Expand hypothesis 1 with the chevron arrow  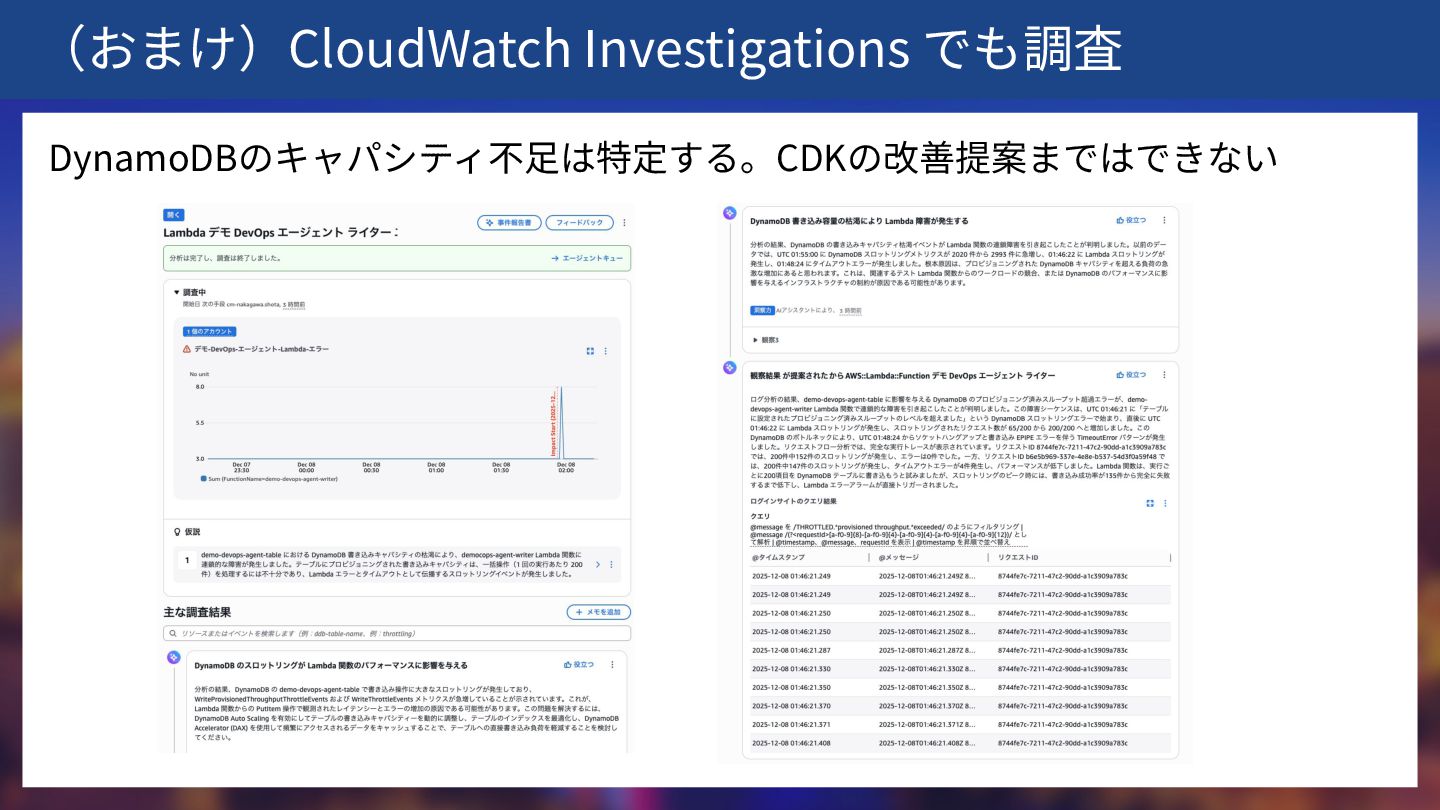tap(598, 565)
